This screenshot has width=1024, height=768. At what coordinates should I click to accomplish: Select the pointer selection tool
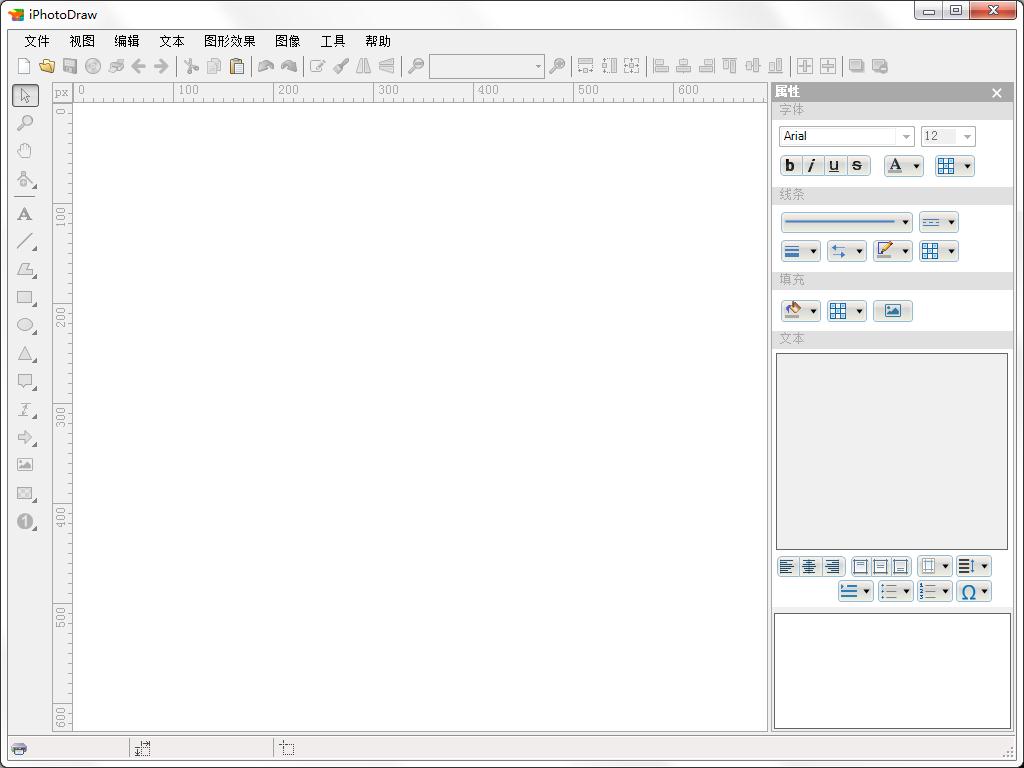pyautogui.click(x=25, y=95)
